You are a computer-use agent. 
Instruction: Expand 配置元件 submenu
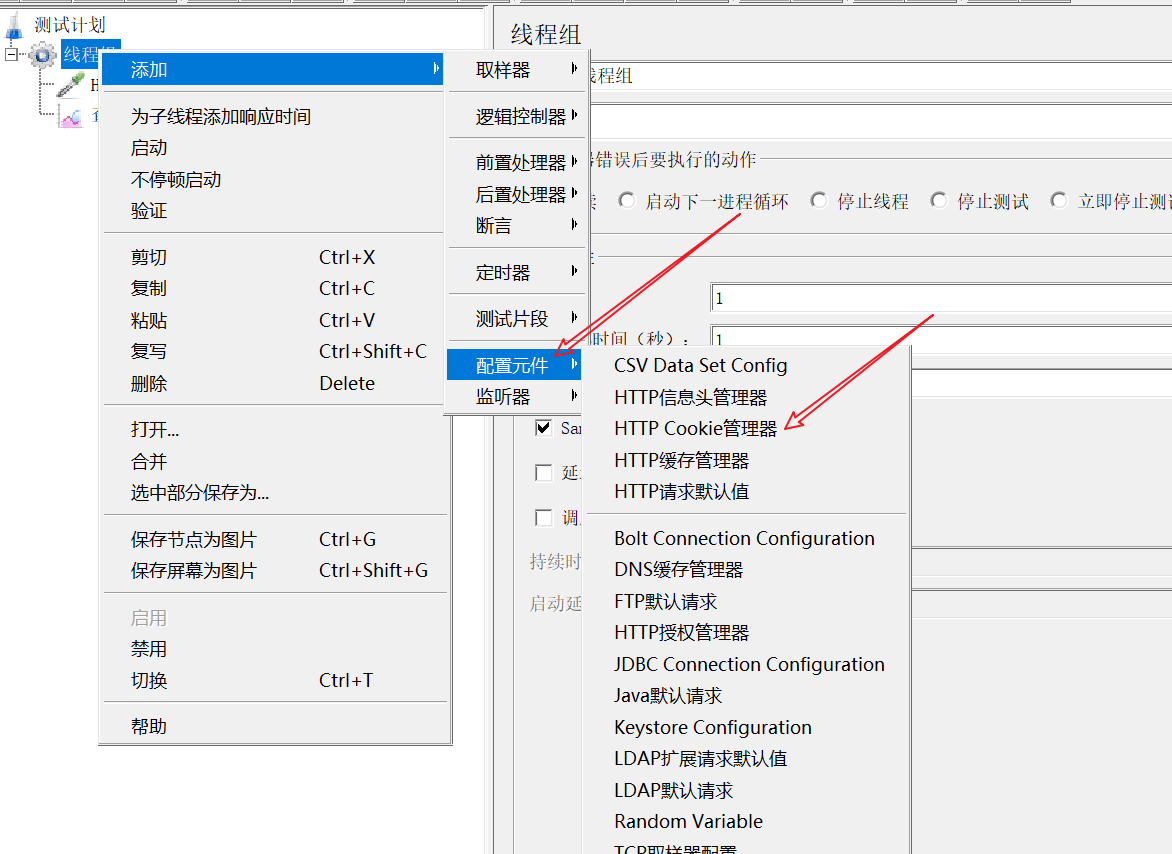click(x=514, y=365)
